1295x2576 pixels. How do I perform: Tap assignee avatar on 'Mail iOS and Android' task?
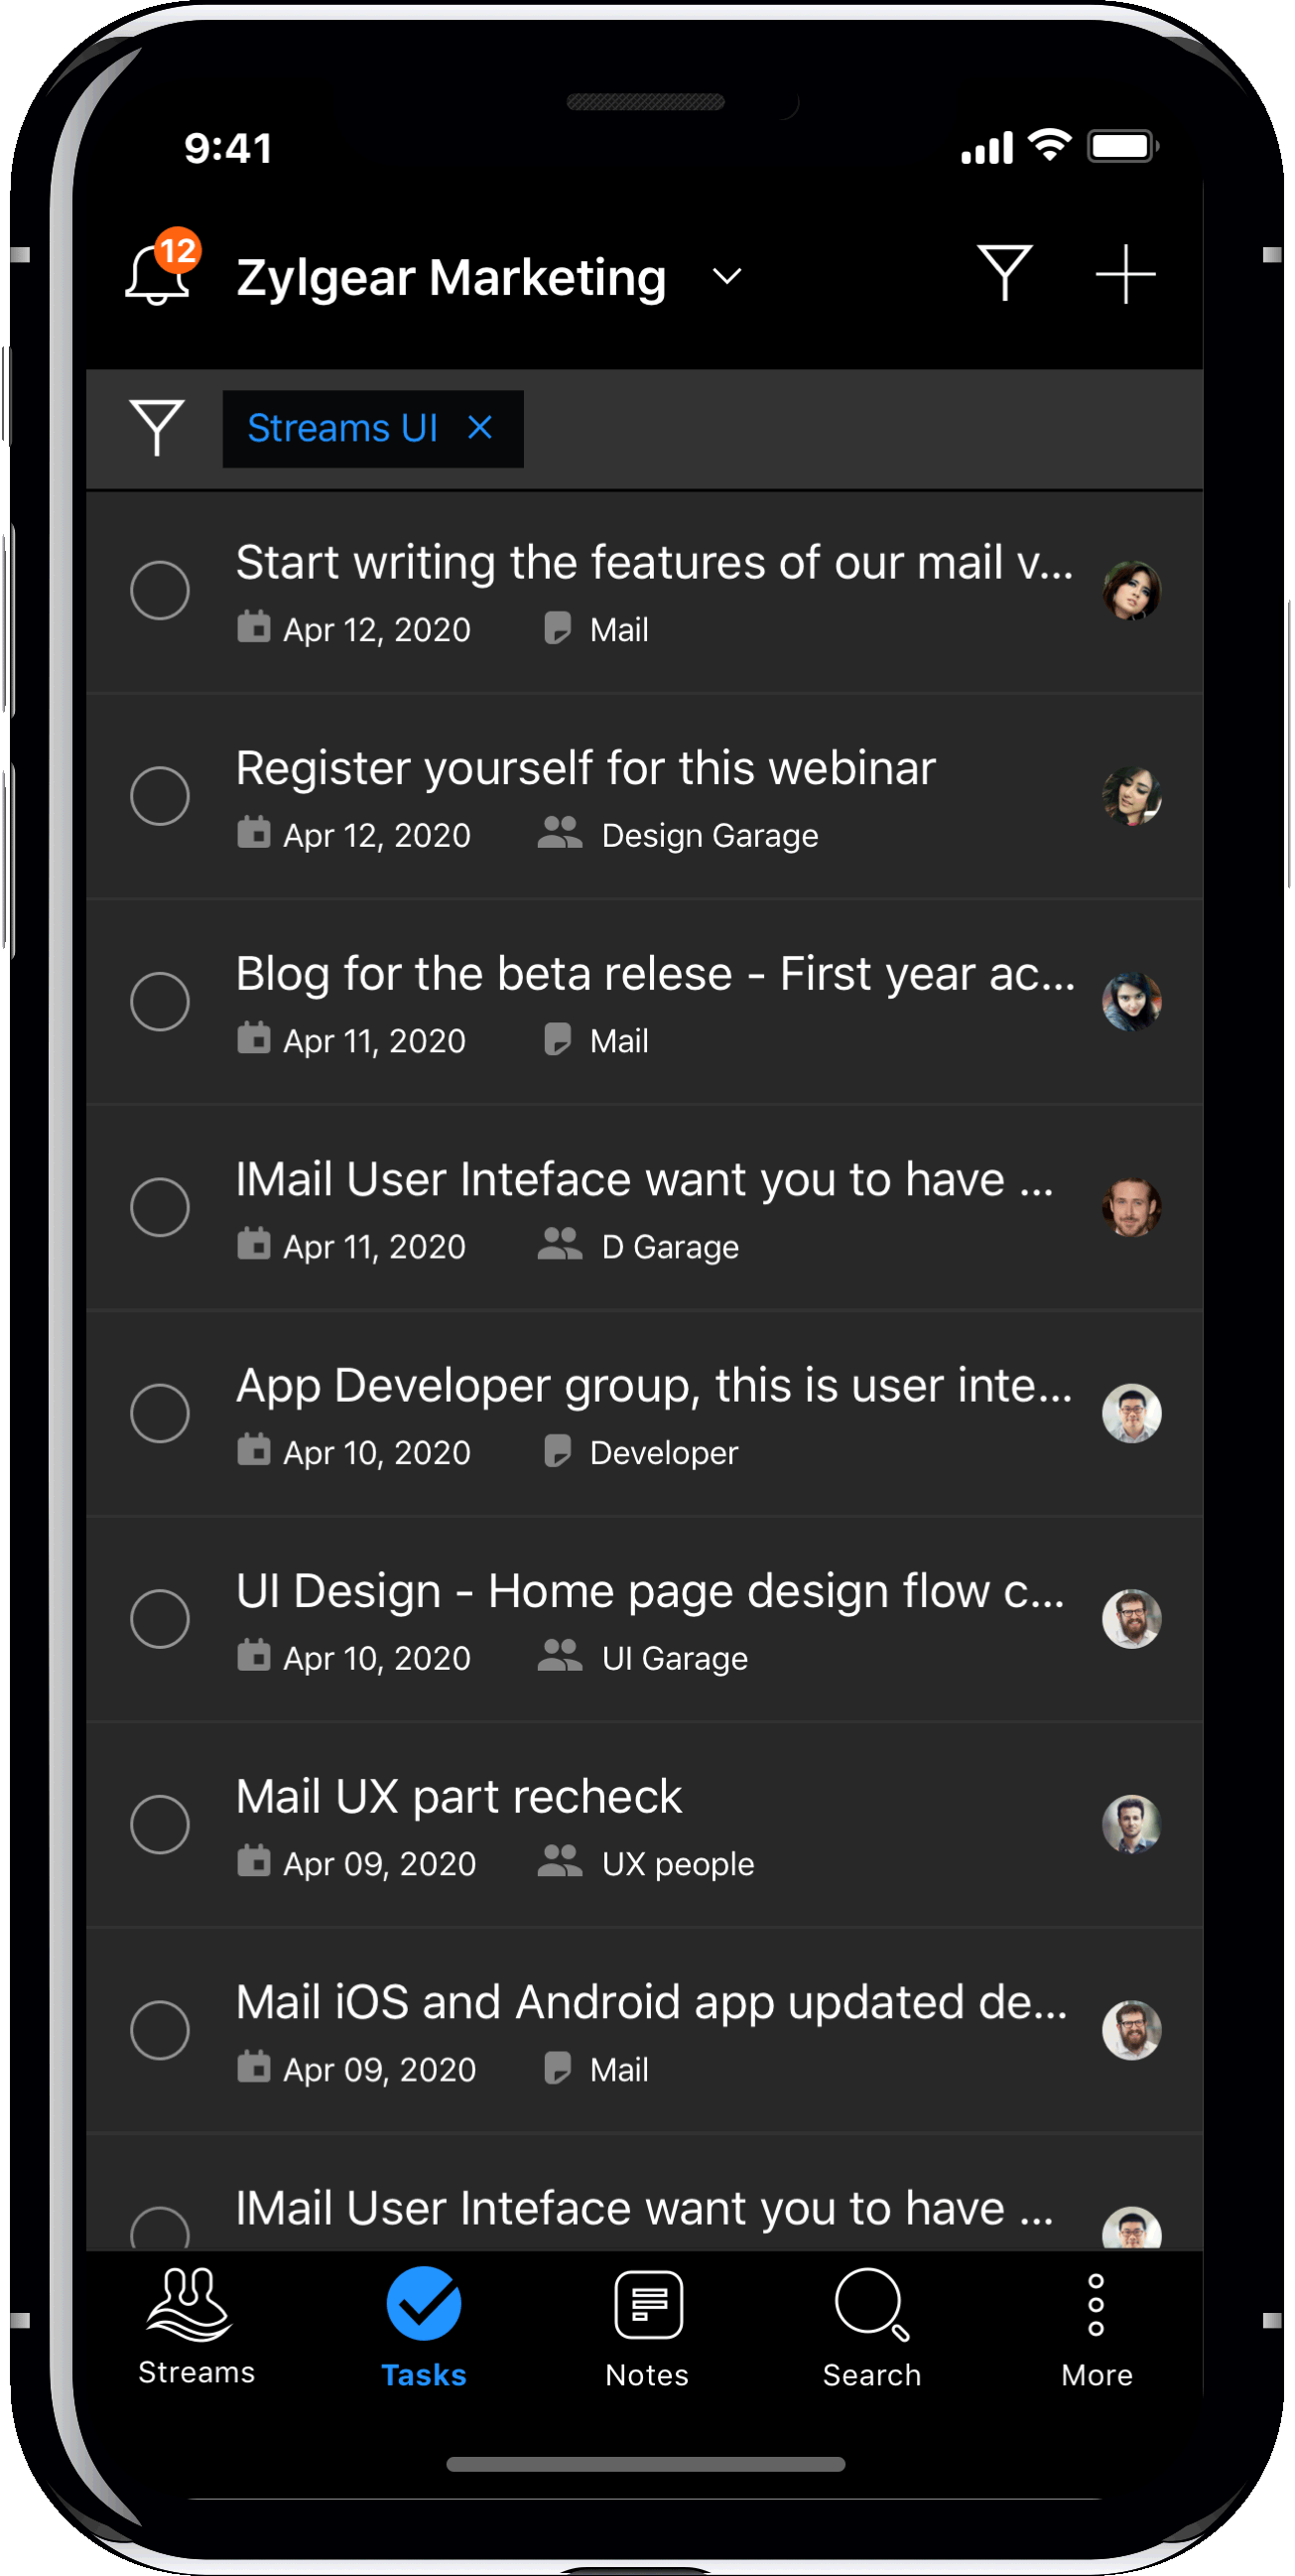[1131, 2030]
